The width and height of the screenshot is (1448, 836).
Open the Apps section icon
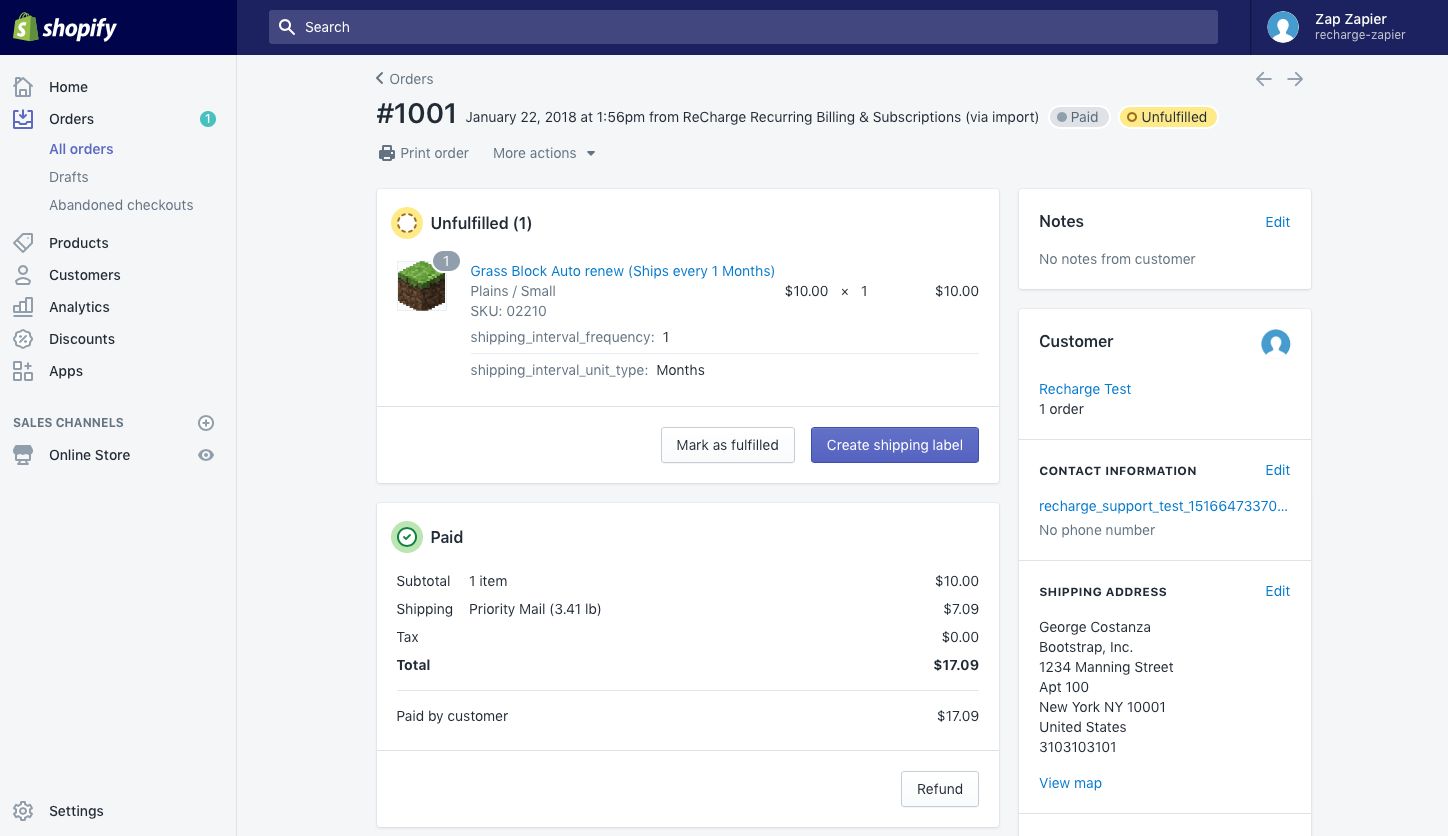click(22, 371)
